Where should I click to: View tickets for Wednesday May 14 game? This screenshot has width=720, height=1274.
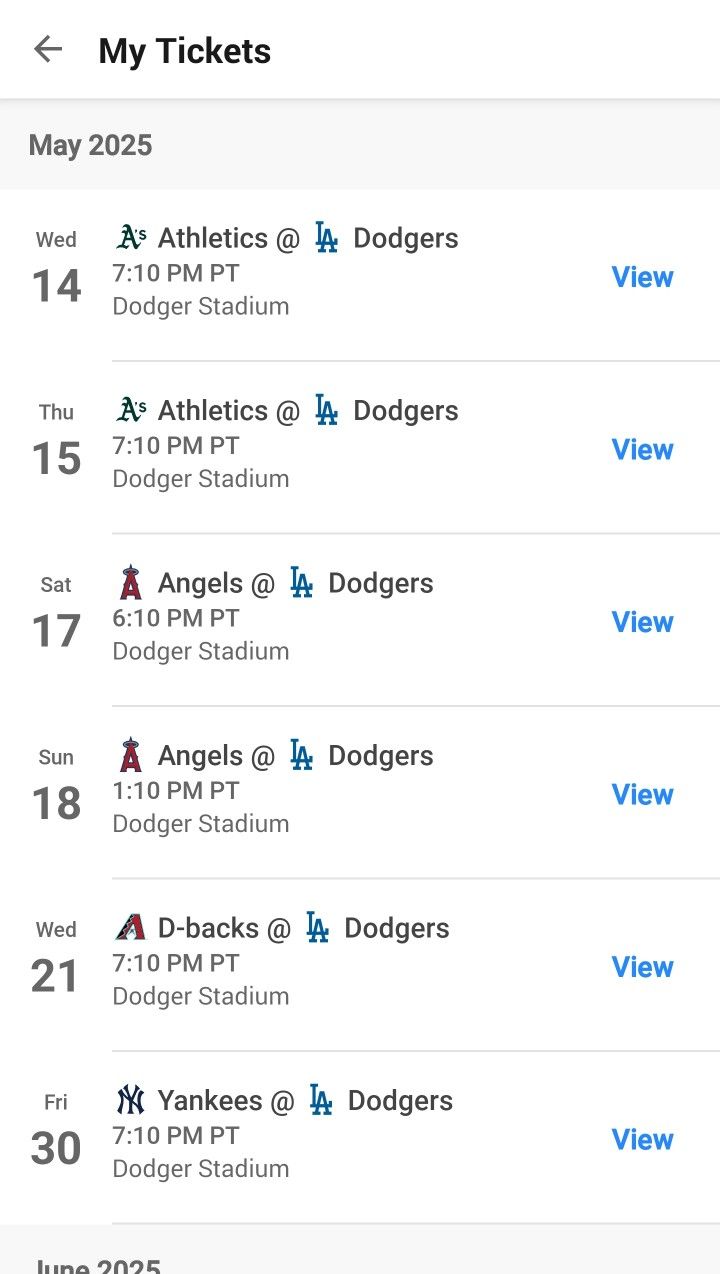[x=642, y=277]
